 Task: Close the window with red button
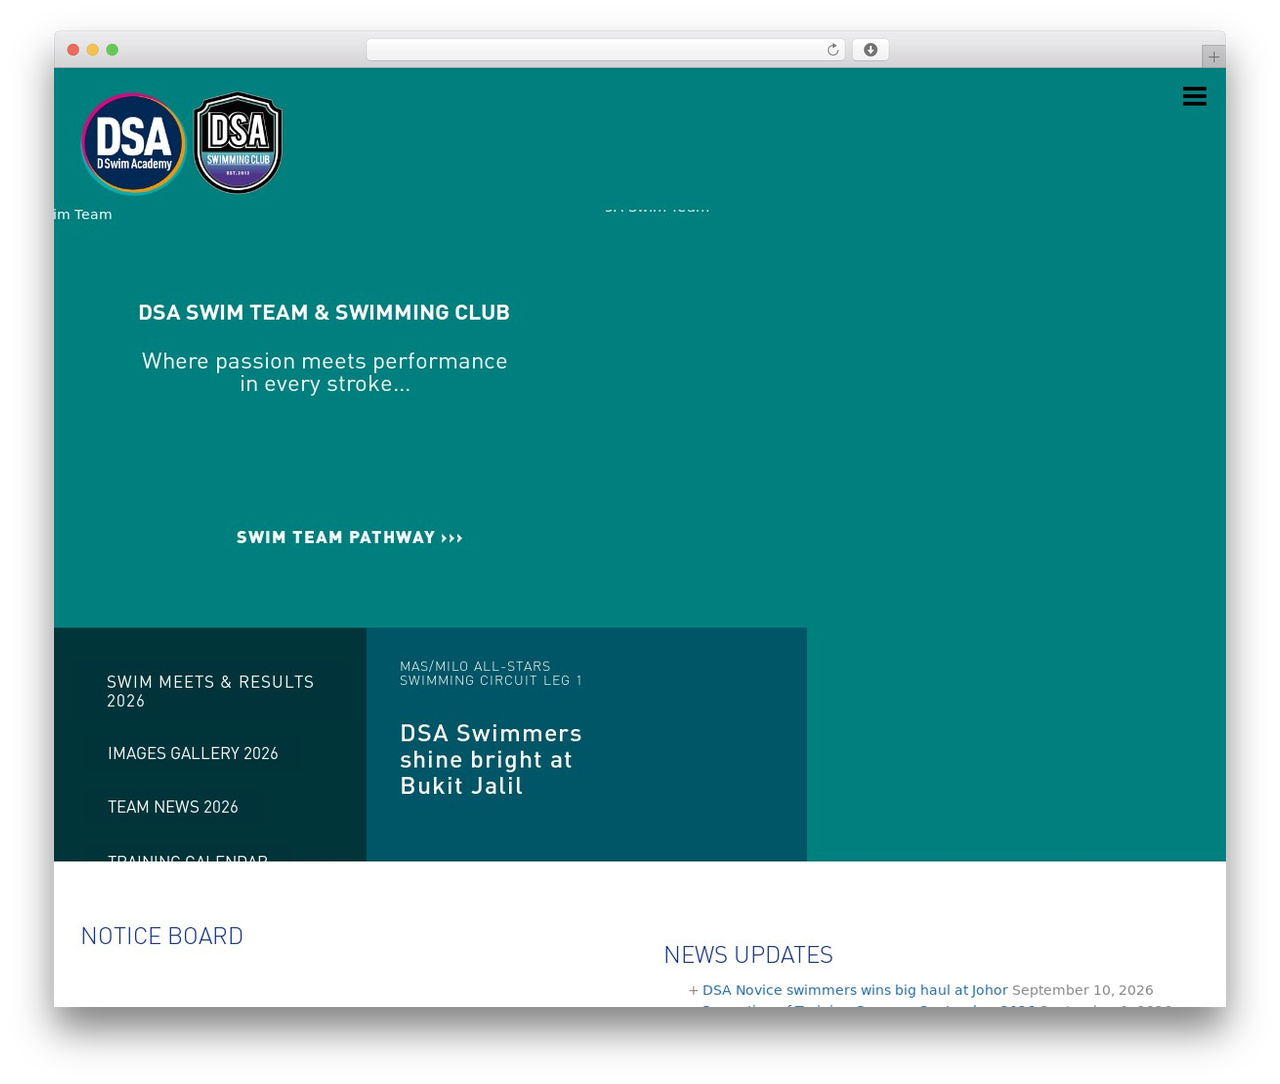pos(73,50)
